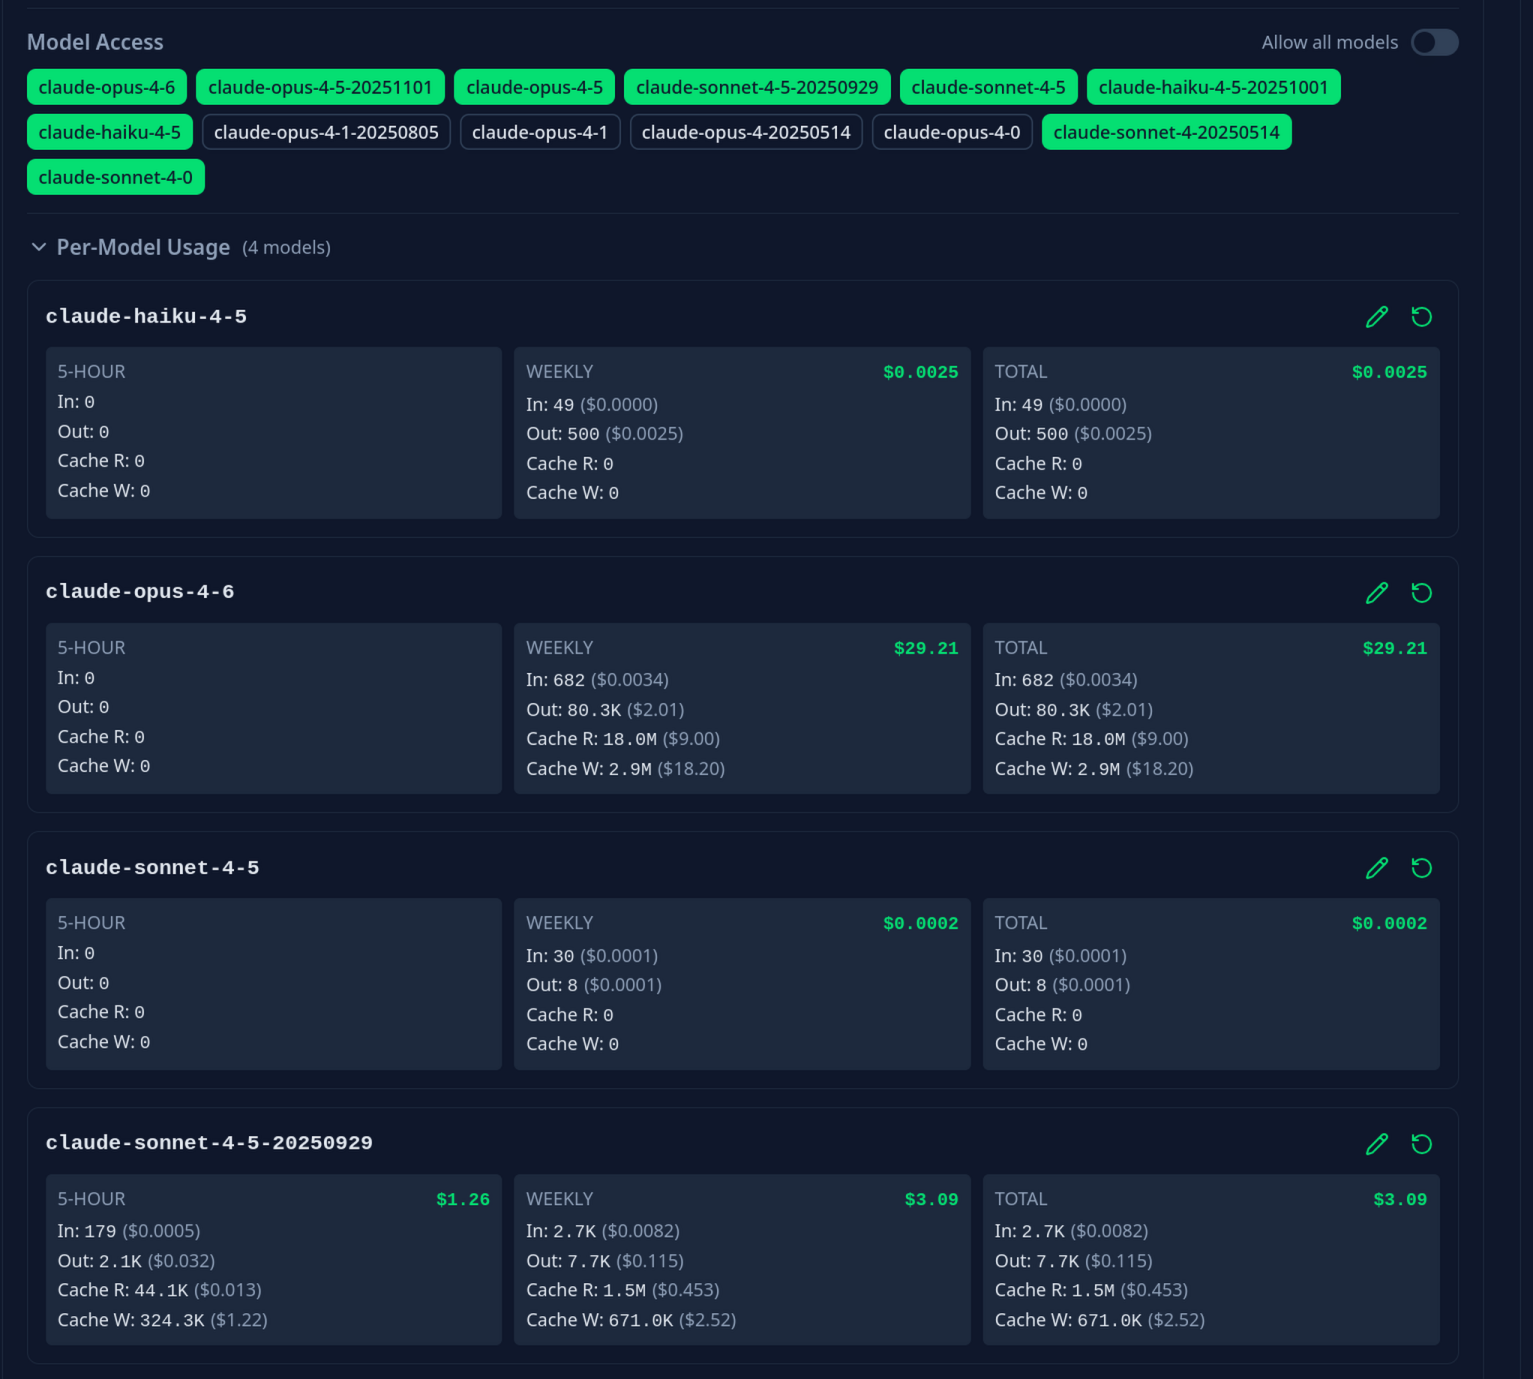Screen dimensions: 1533x1379
Task: Disable the claude-opus-4-5 model chip
Action: tap(535, 87)
